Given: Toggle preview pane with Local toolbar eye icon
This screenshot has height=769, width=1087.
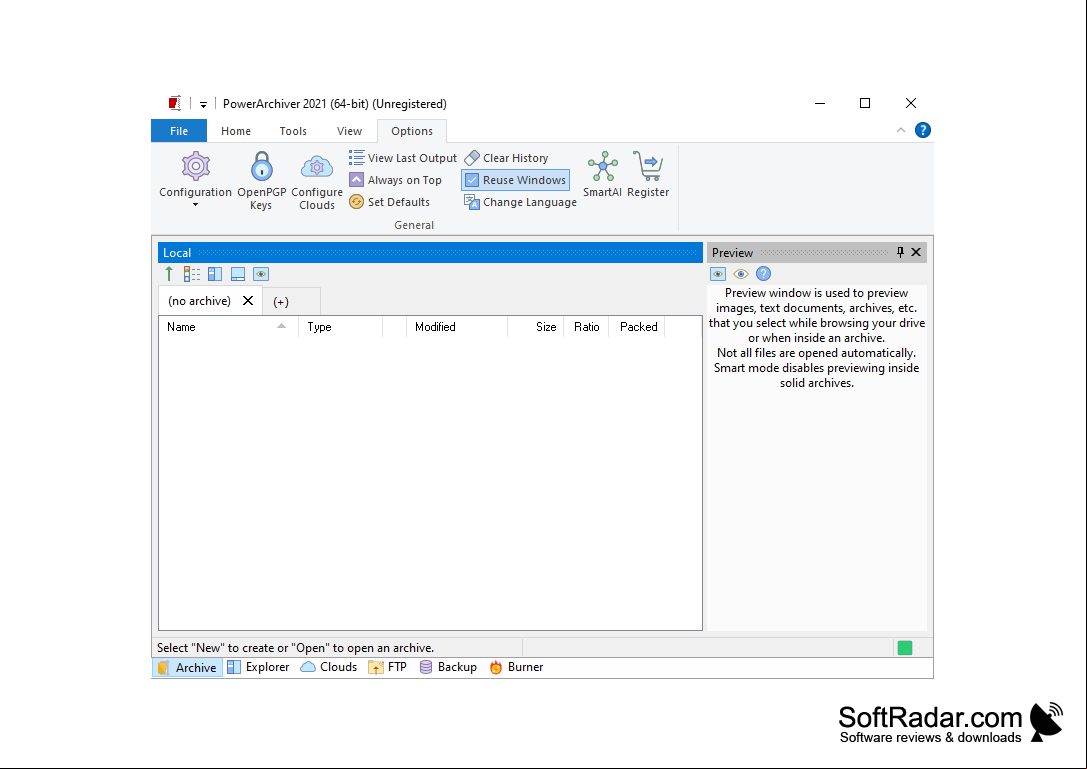Looking at the screenshot, I should coord(261,274).
